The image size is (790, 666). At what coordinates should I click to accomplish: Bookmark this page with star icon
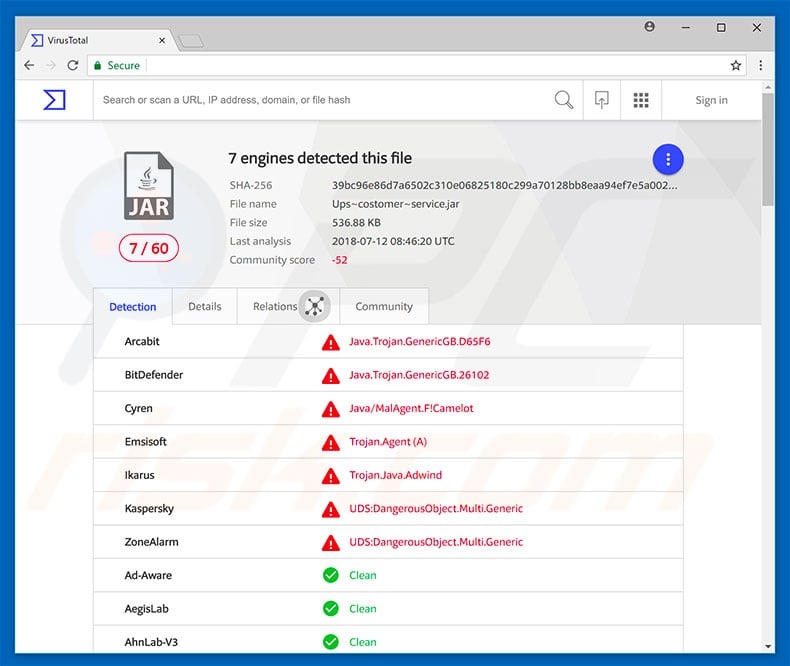pyautogui.click(x=736, y=65)
